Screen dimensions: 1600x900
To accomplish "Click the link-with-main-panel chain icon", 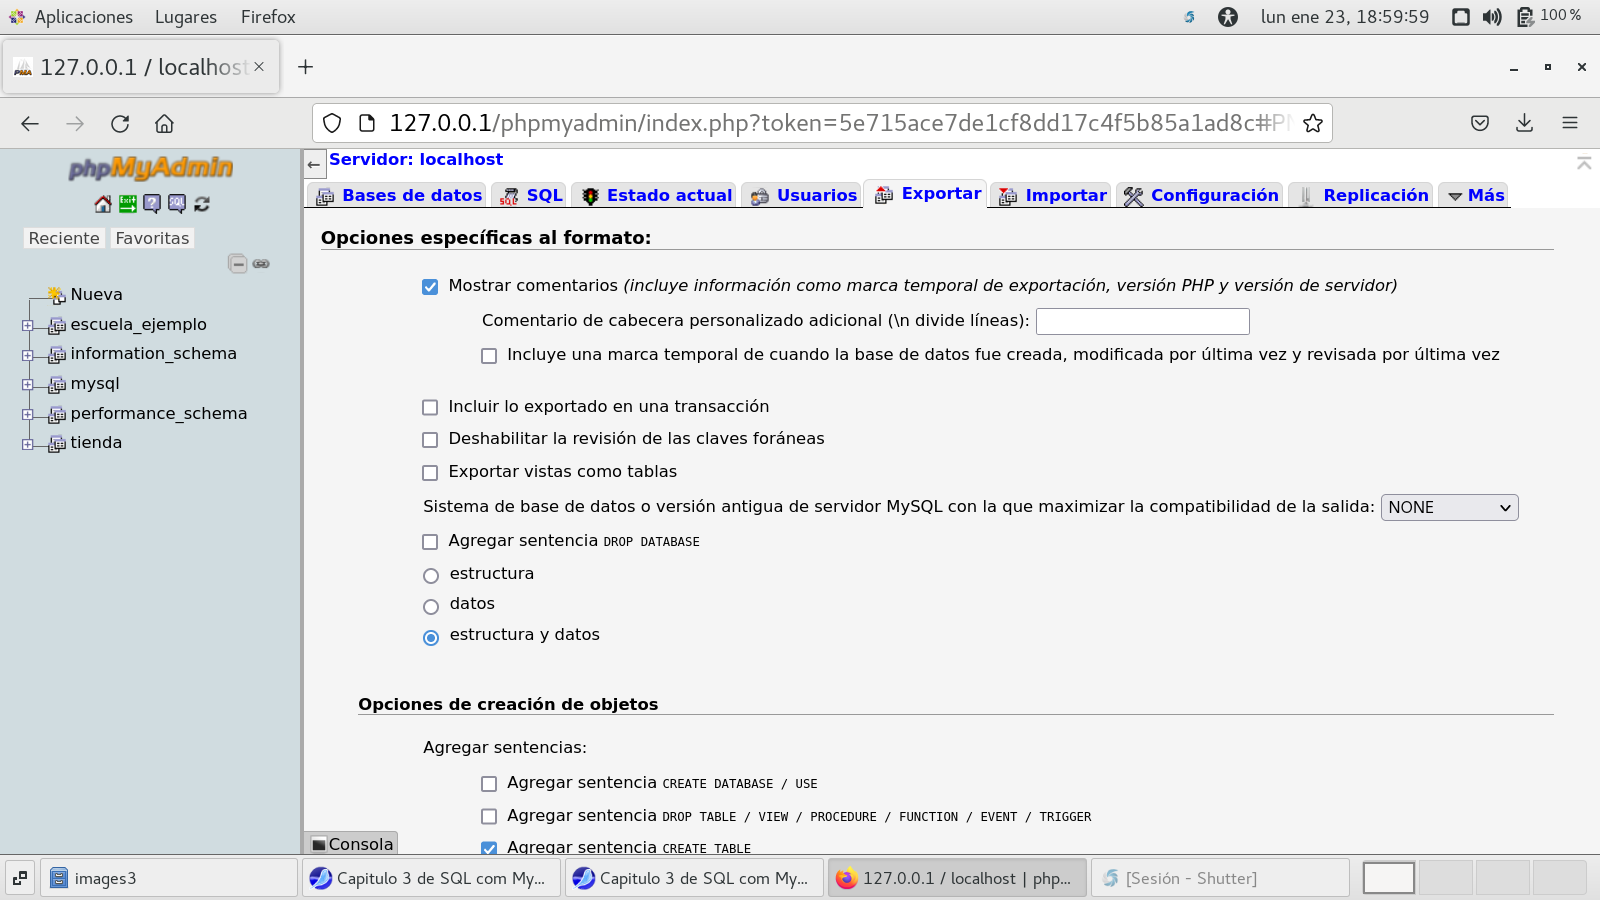I will click(x=261, y=264).
